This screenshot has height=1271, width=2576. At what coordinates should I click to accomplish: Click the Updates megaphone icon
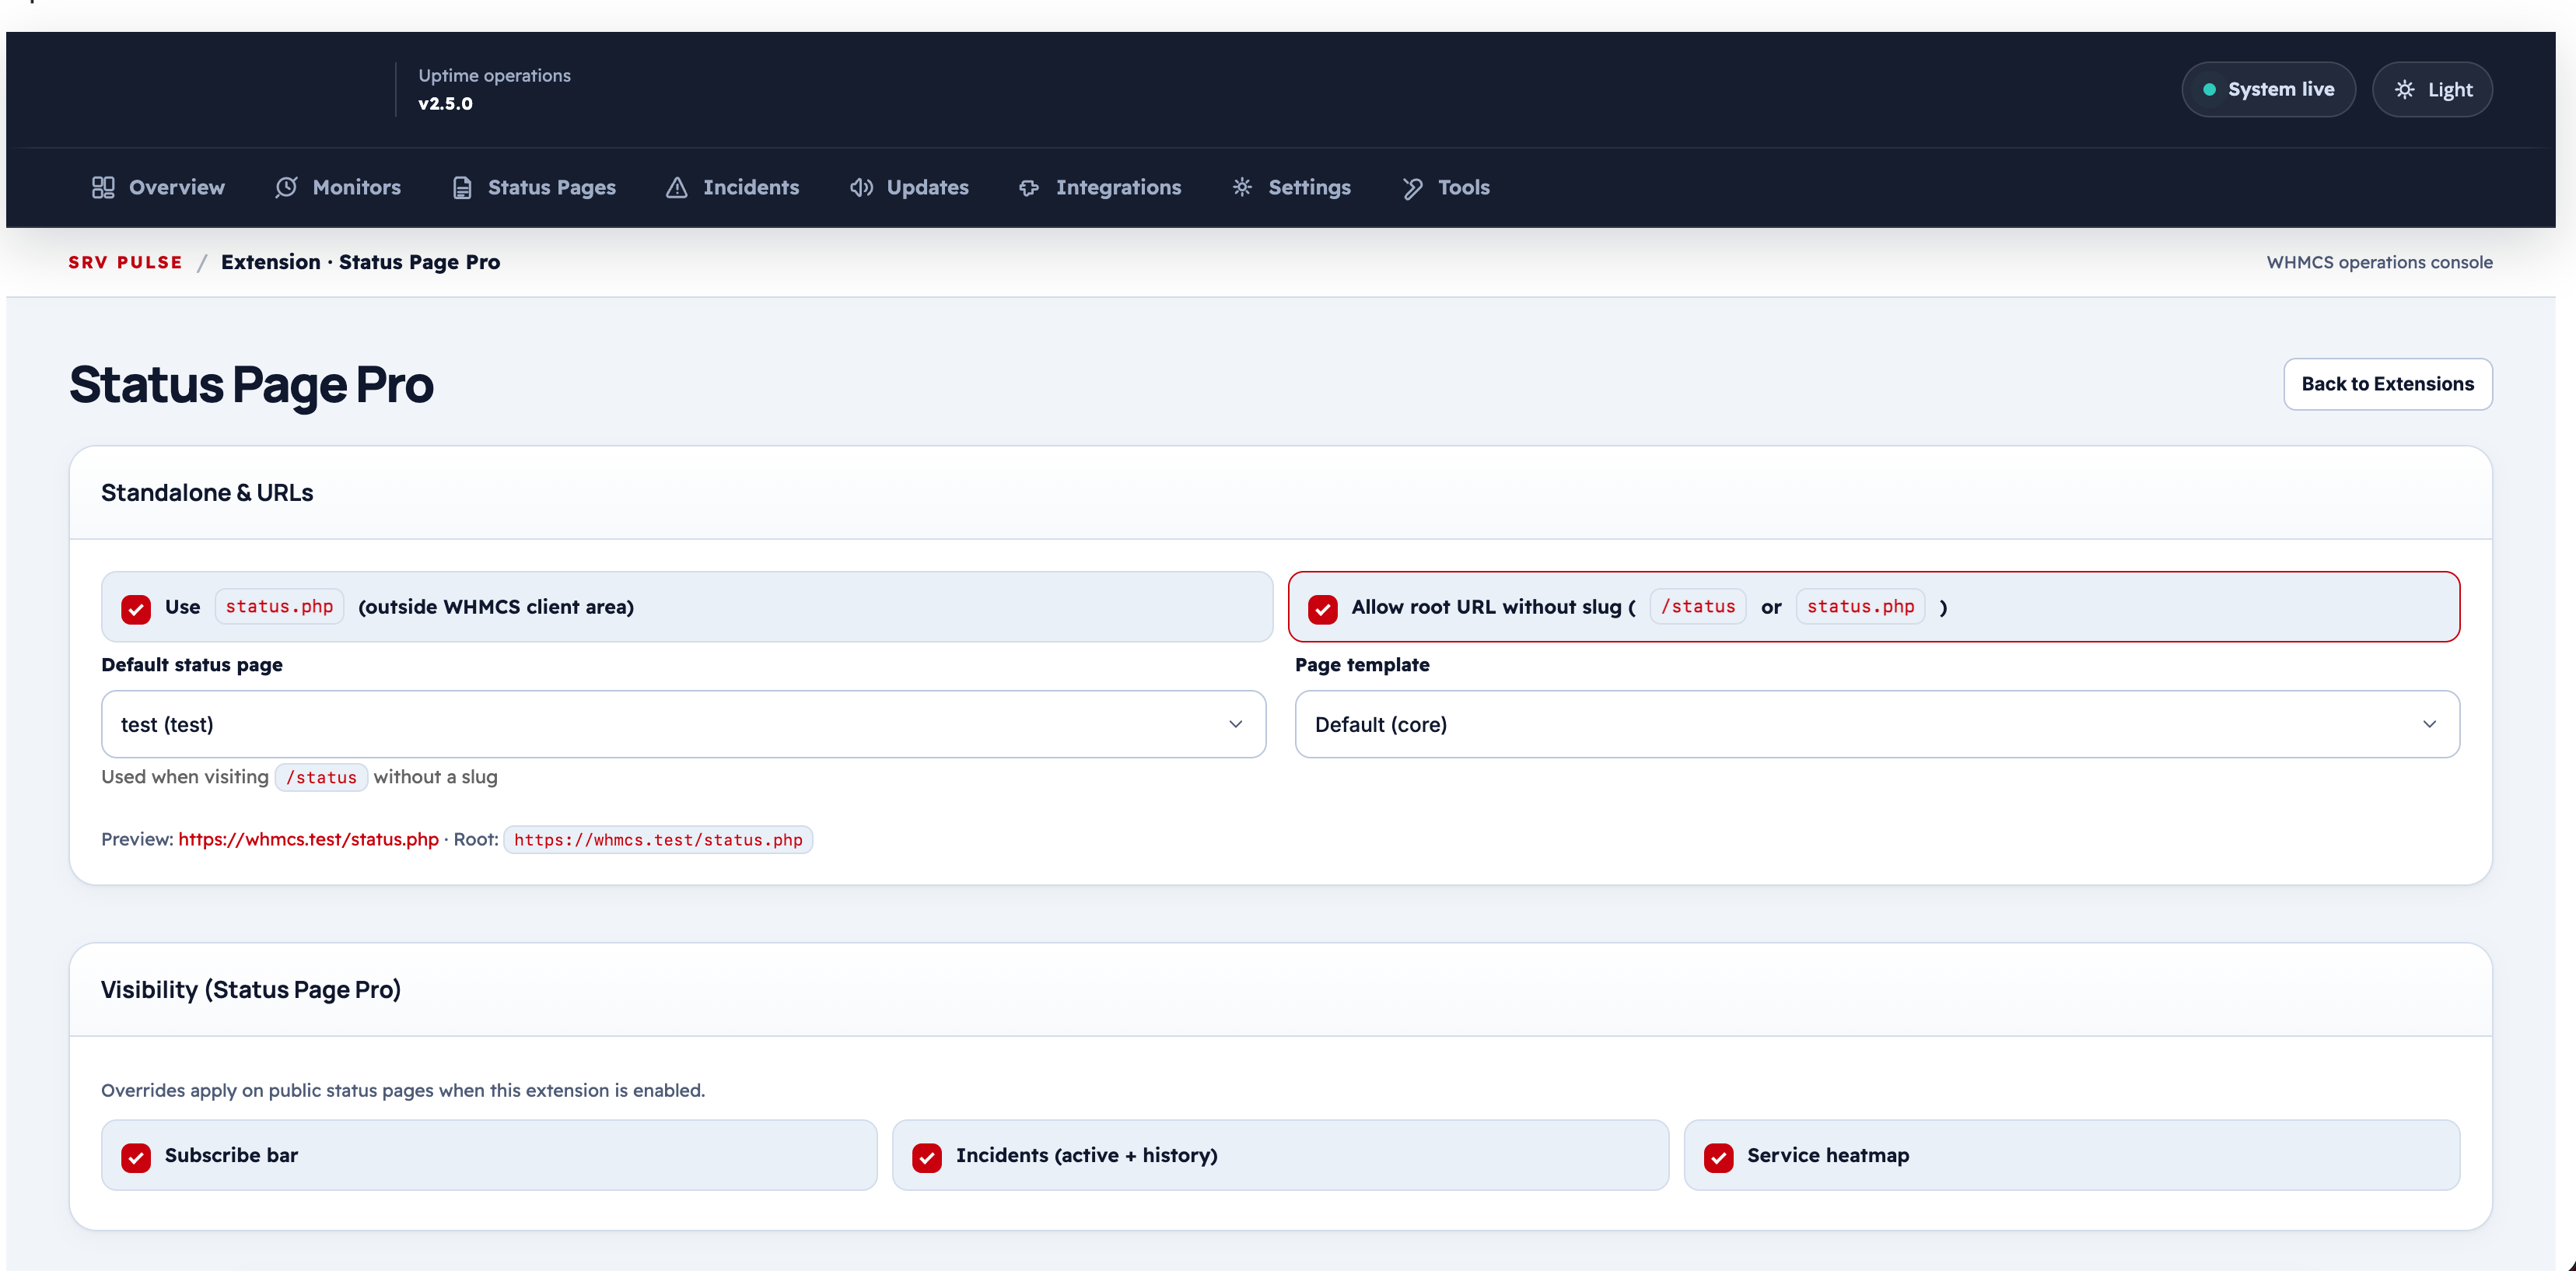click(x=861, y=187)
